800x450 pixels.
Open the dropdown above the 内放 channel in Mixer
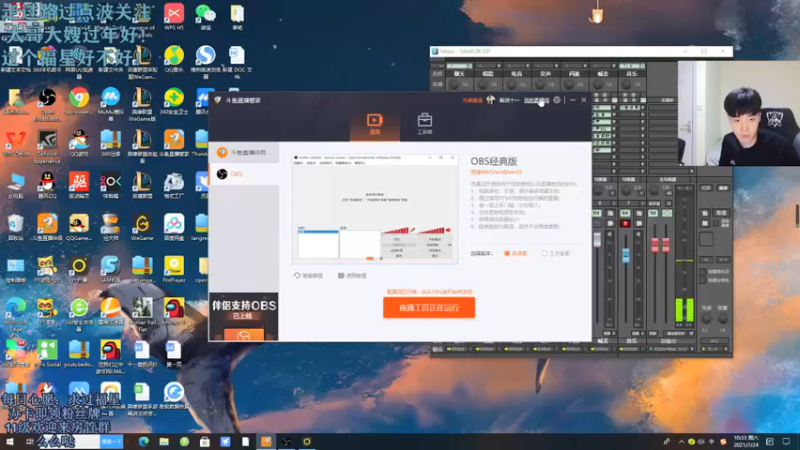(x=573, y=66)
